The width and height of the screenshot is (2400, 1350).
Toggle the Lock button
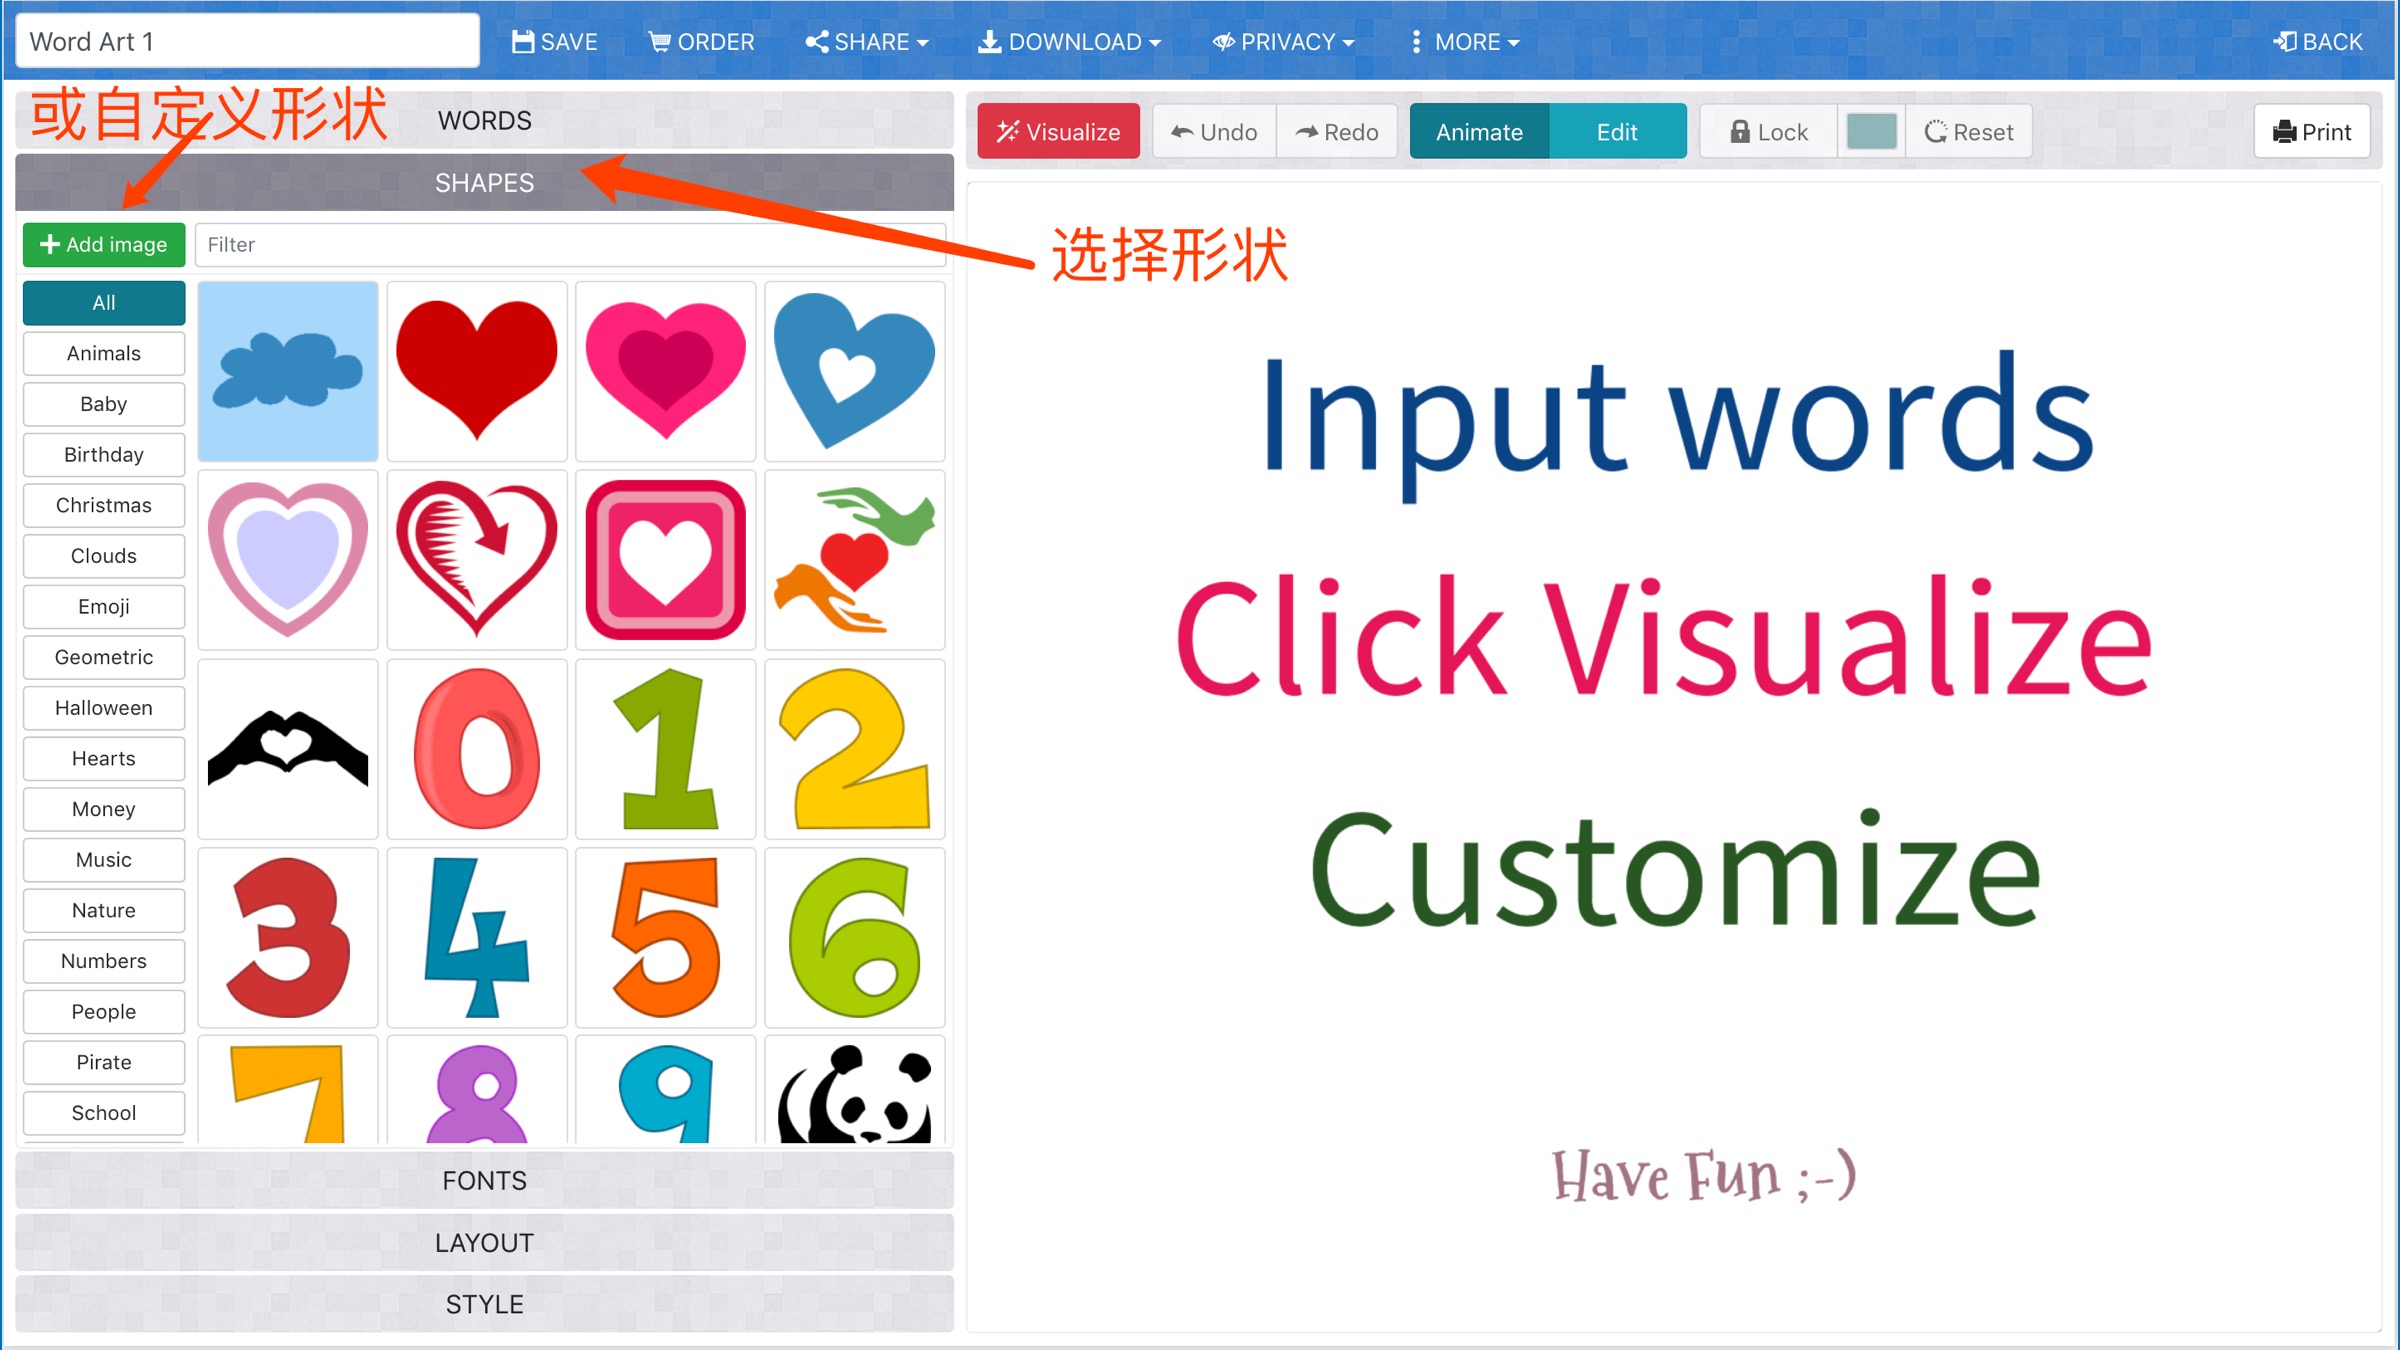[x=1768, y=132]
